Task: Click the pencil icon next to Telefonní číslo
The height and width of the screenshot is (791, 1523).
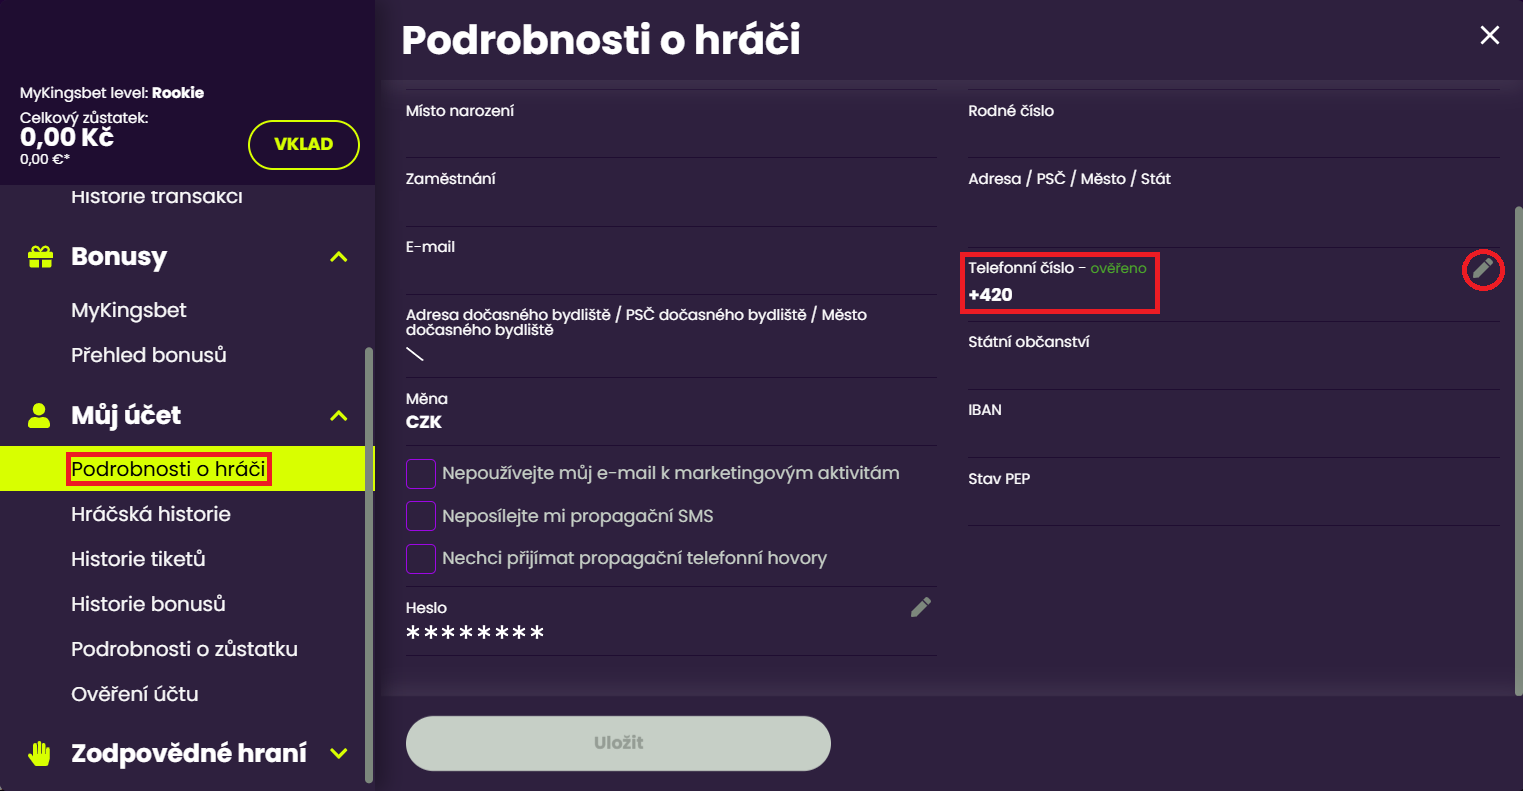Action: click(1483, 268)
